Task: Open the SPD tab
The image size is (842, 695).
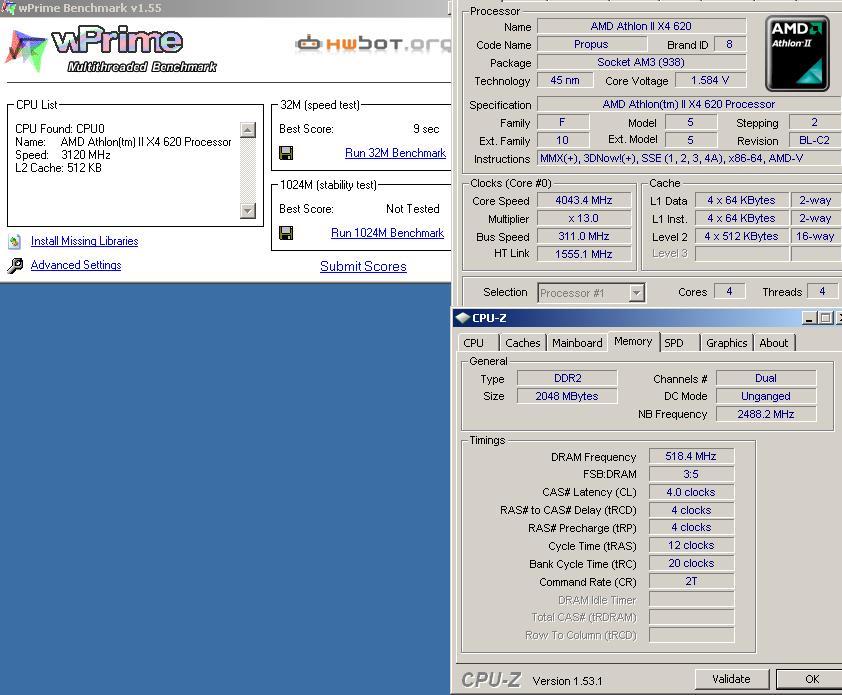Action: pos(679,343)
